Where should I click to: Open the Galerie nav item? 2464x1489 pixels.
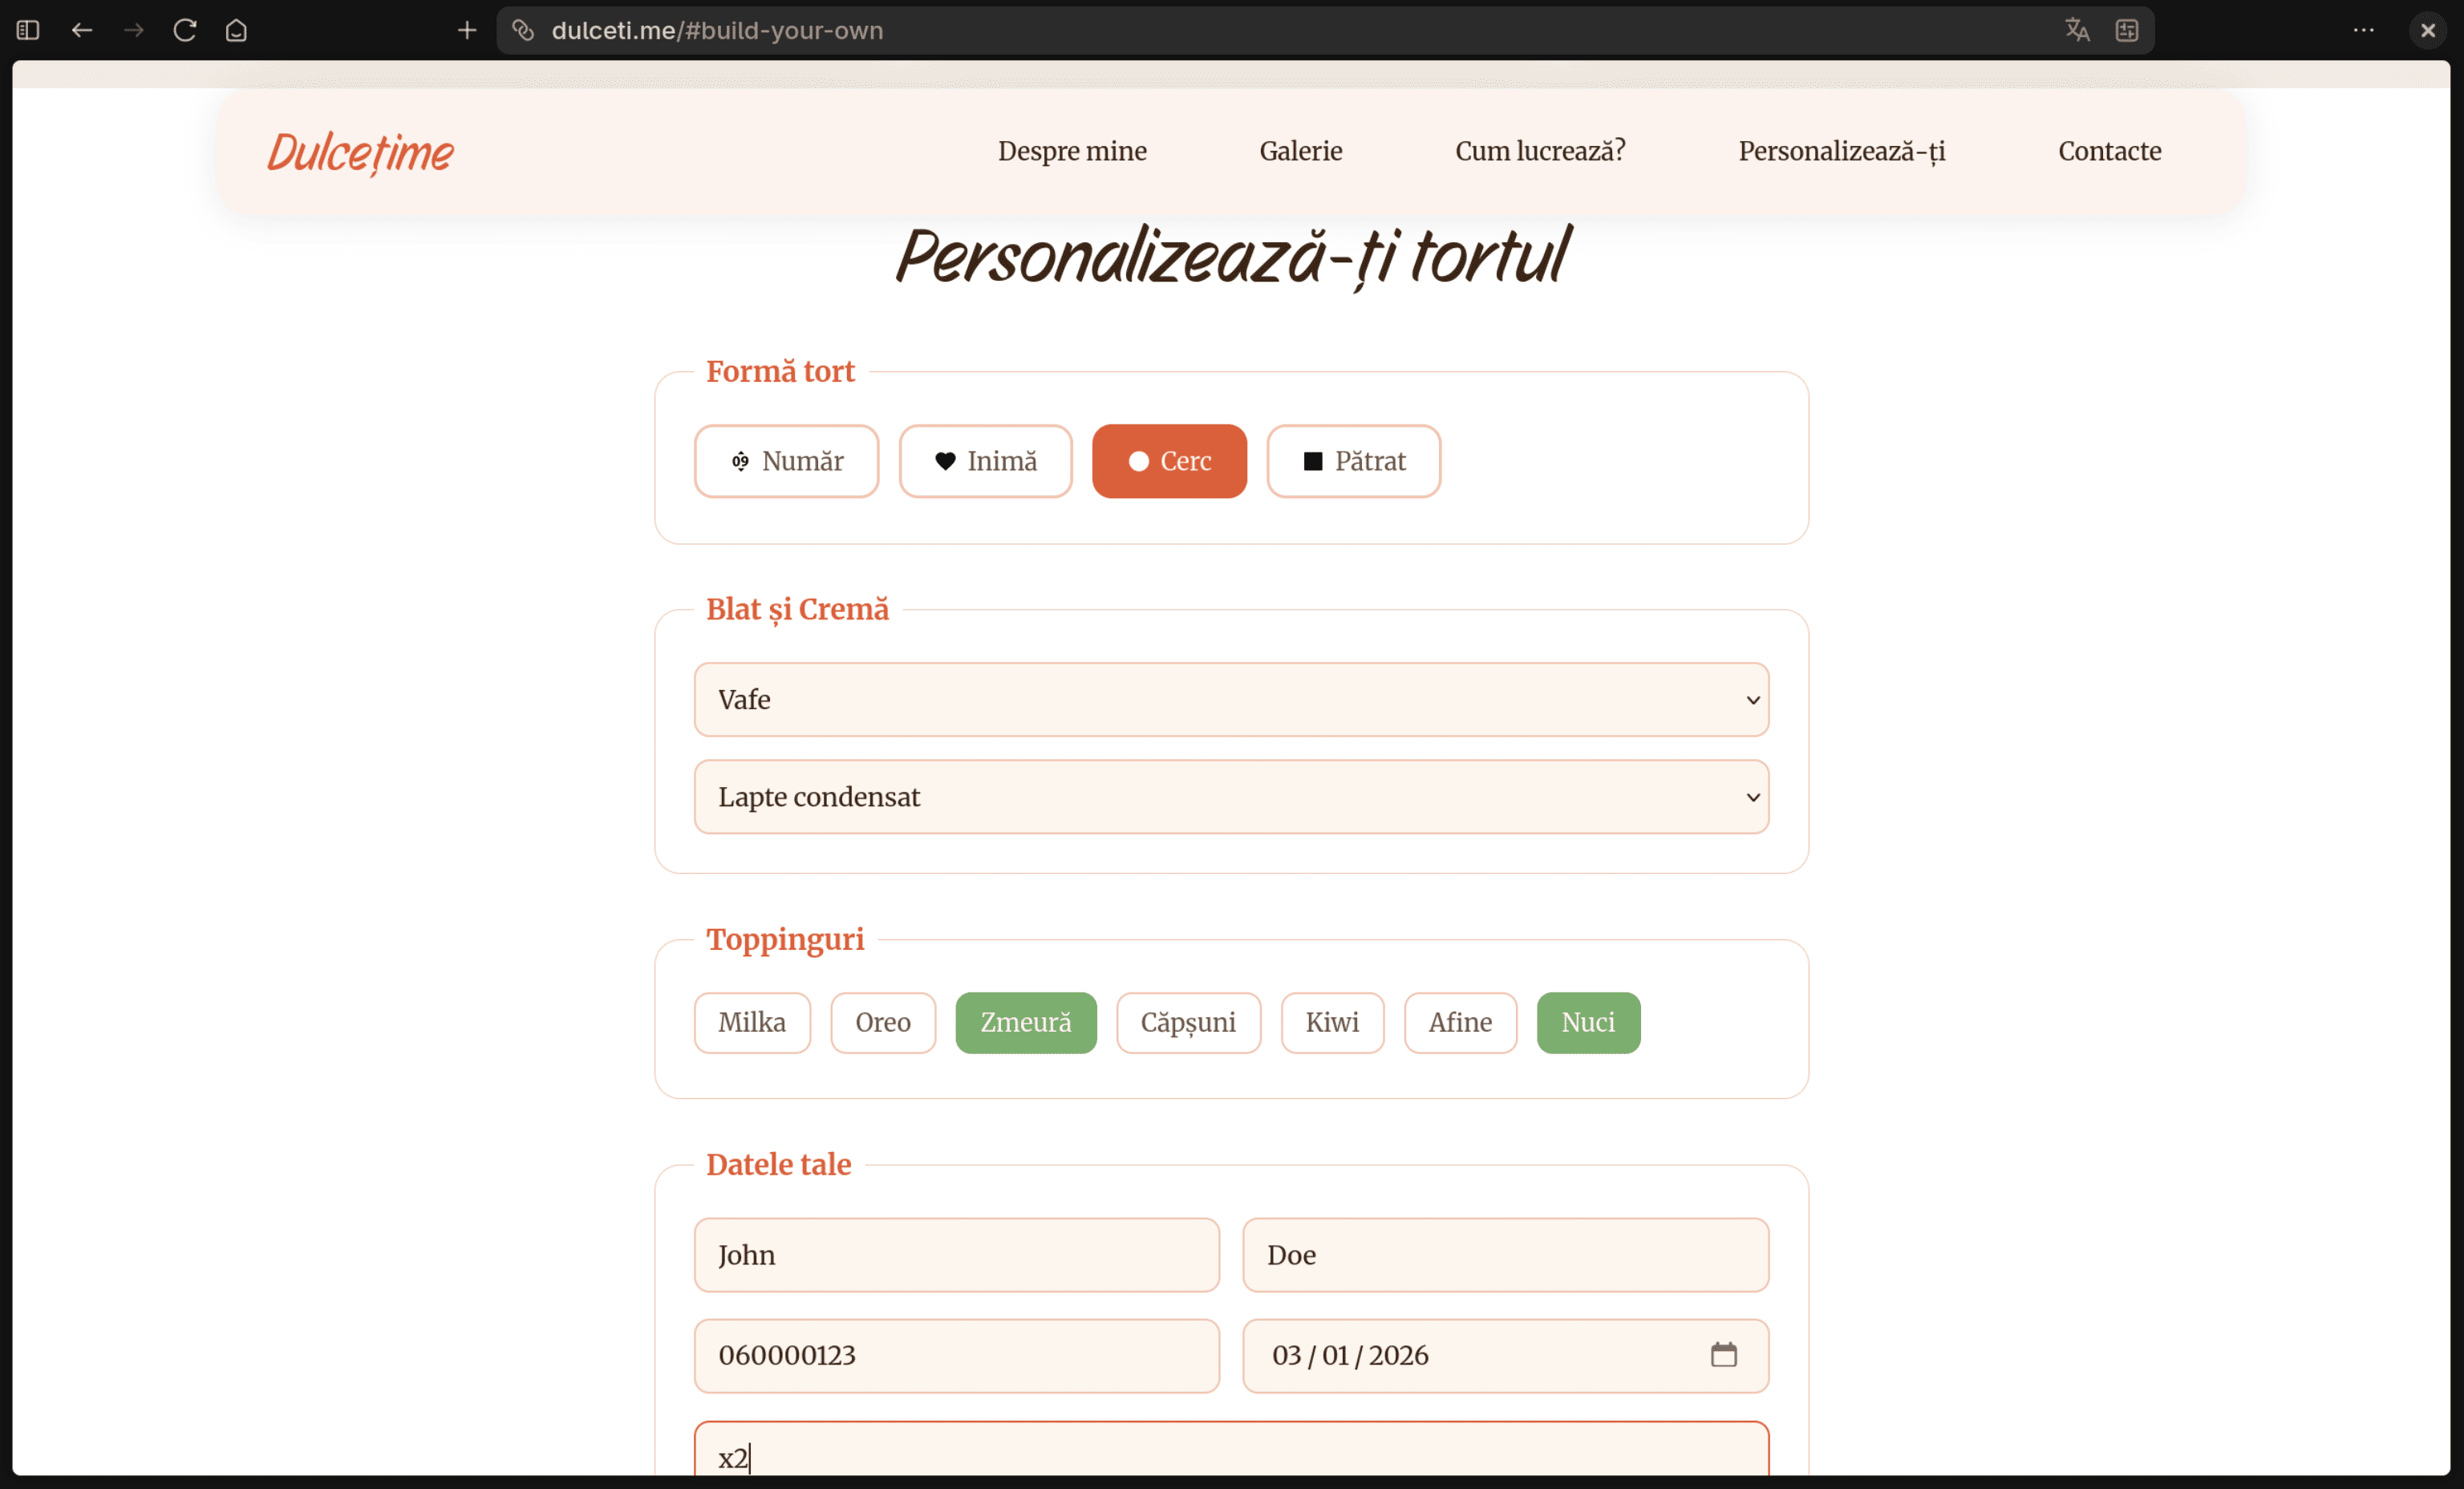click(x=1300, y=151)
